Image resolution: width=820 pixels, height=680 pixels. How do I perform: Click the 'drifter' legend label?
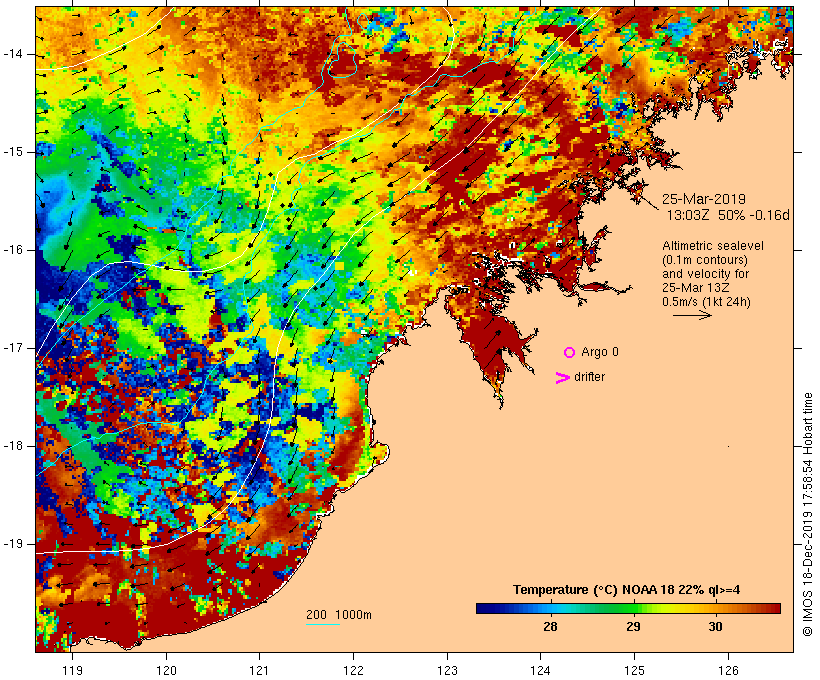tap(589, 377)
